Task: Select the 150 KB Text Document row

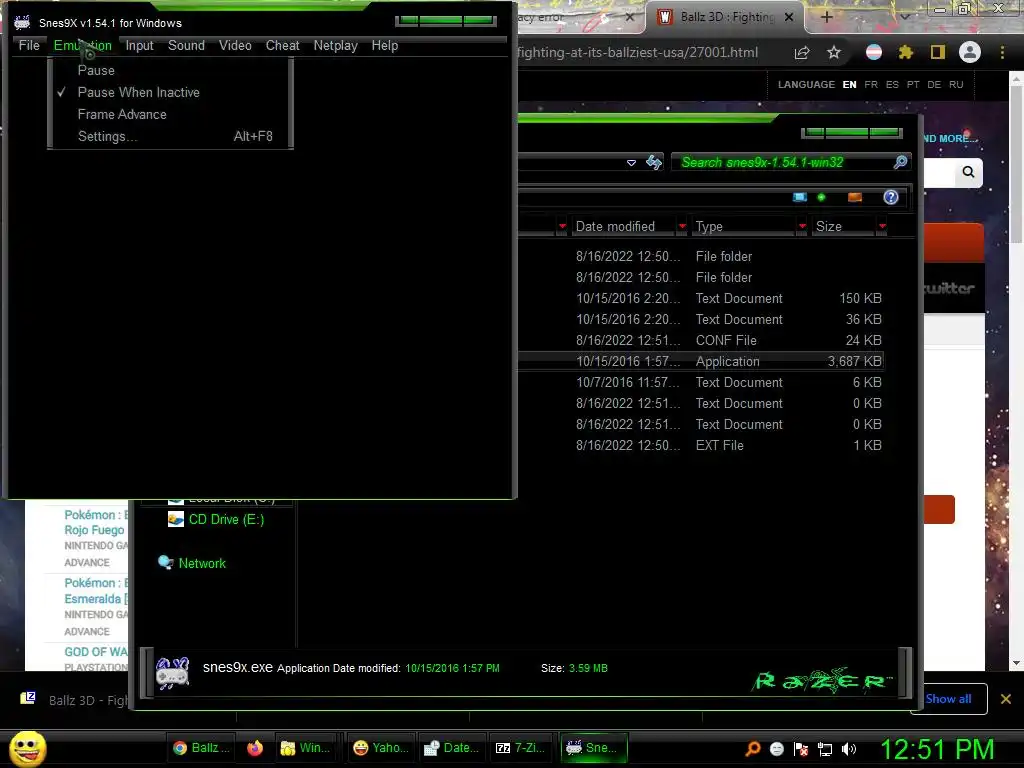Action: click(701, 298)
